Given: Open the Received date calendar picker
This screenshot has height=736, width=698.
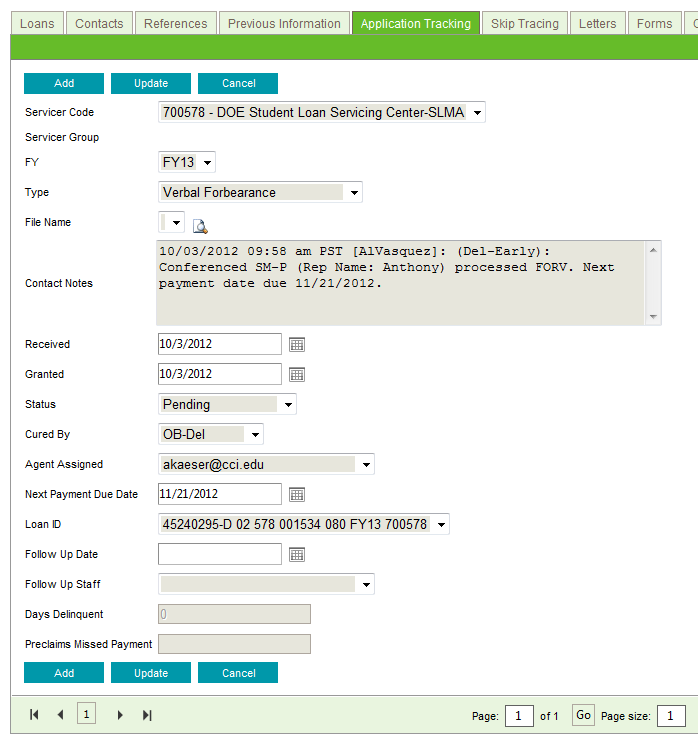Looking at the screenshot, I should (296, 344).
